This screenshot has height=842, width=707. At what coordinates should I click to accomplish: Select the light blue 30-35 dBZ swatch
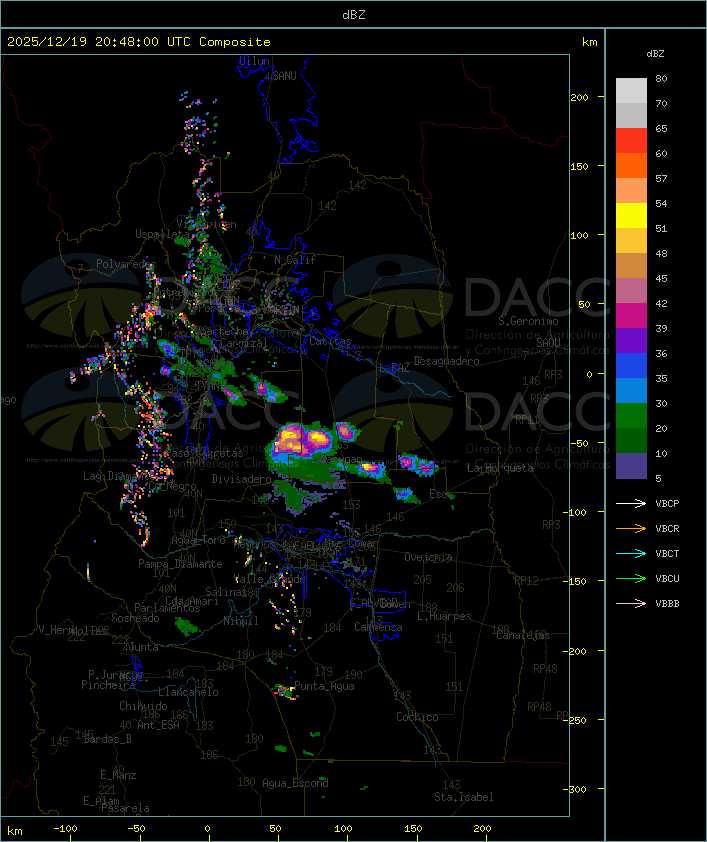pyautogui.click(x=631, y=390)
